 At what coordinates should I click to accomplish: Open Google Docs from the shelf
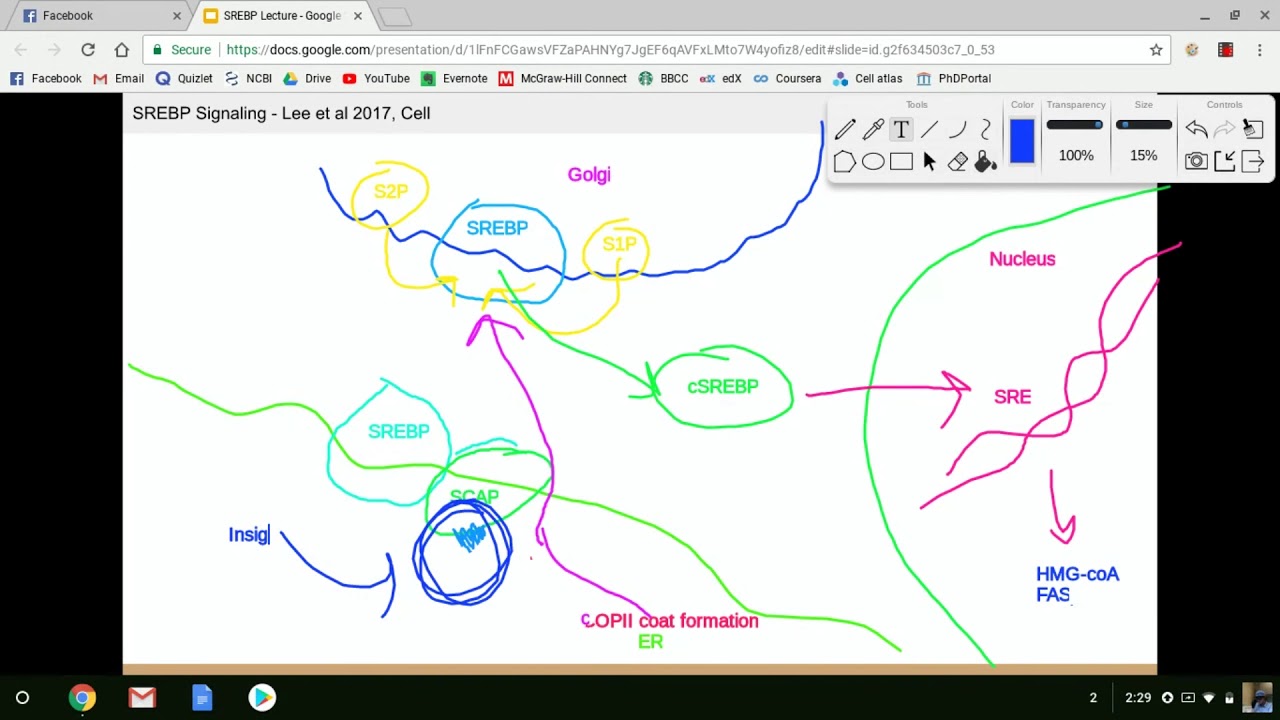click(202, 698)
